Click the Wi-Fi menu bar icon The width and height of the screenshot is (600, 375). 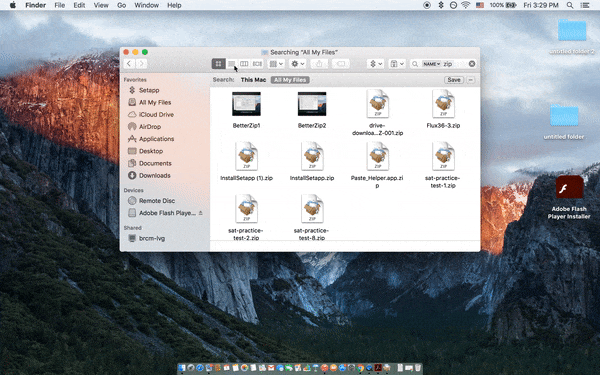tap(466, 5)
